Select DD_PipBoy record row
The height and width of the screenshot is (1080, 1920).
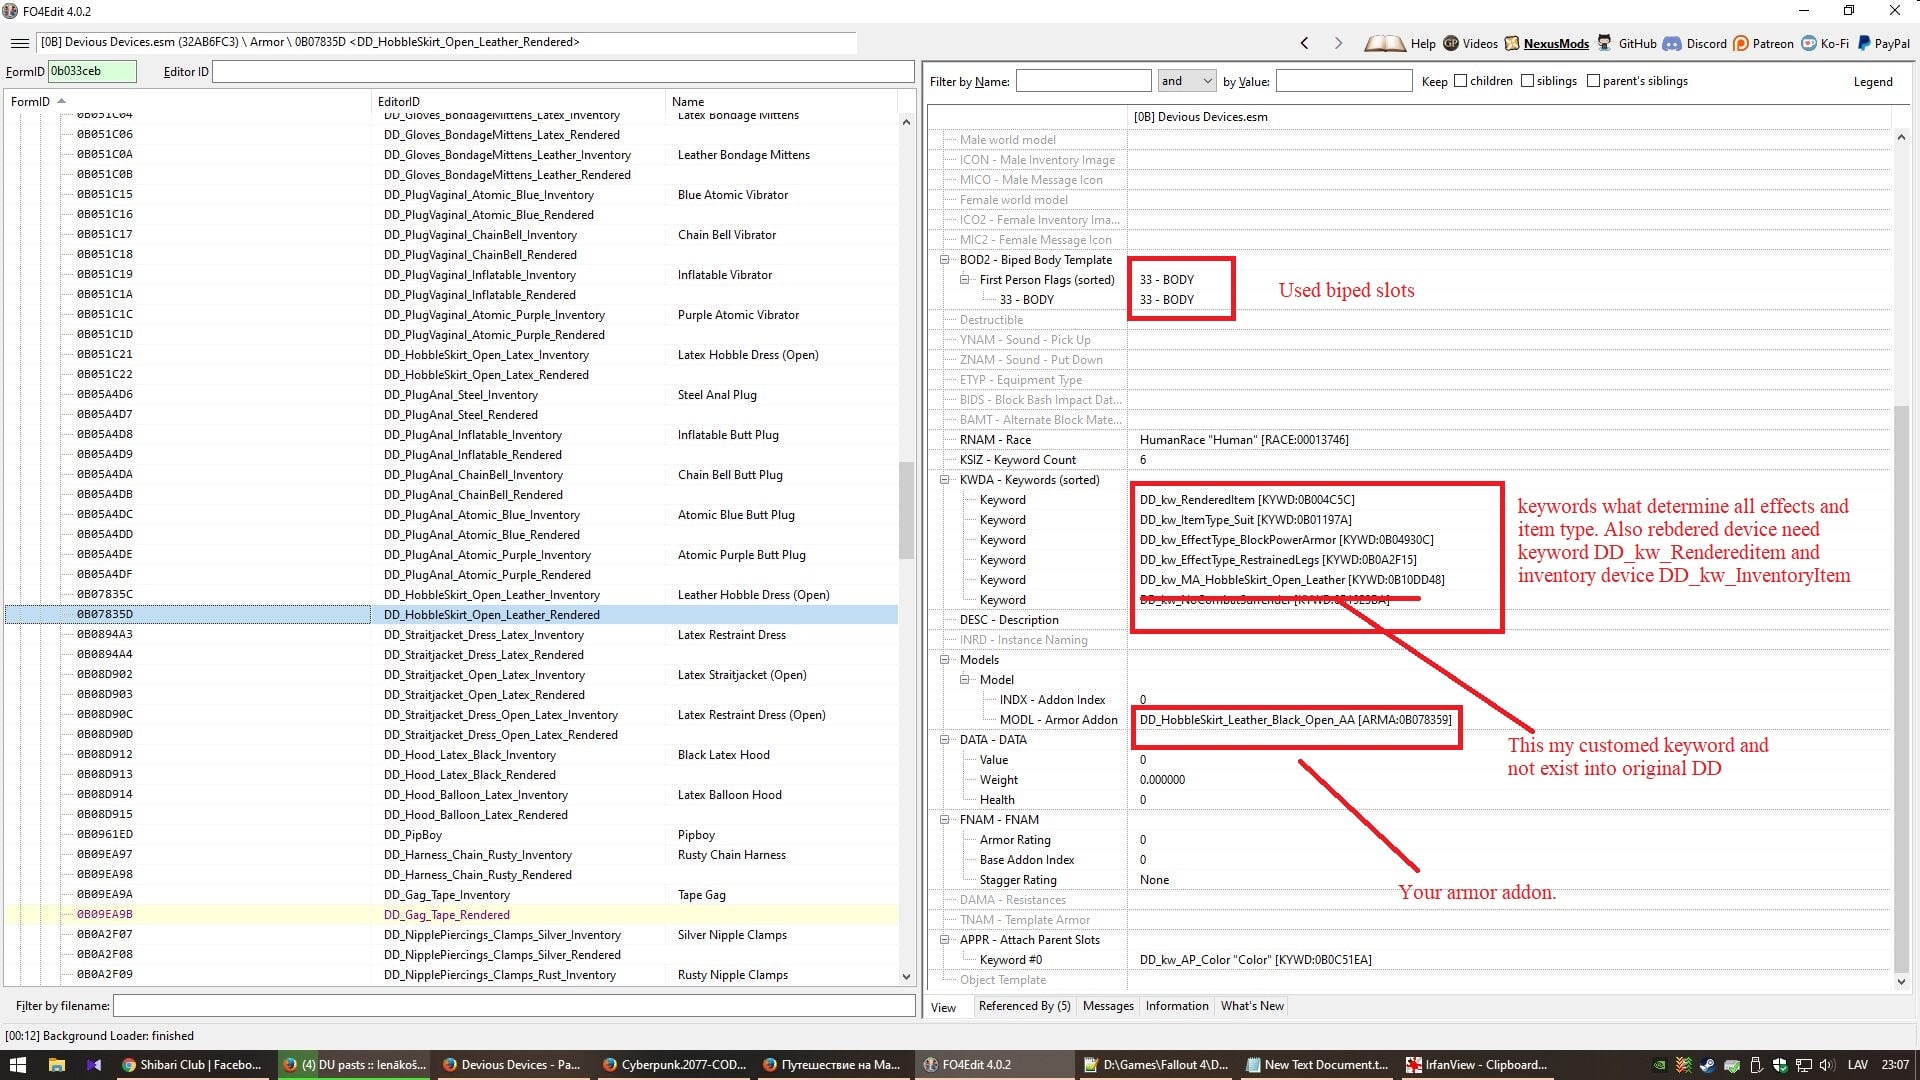click(451, 835)
